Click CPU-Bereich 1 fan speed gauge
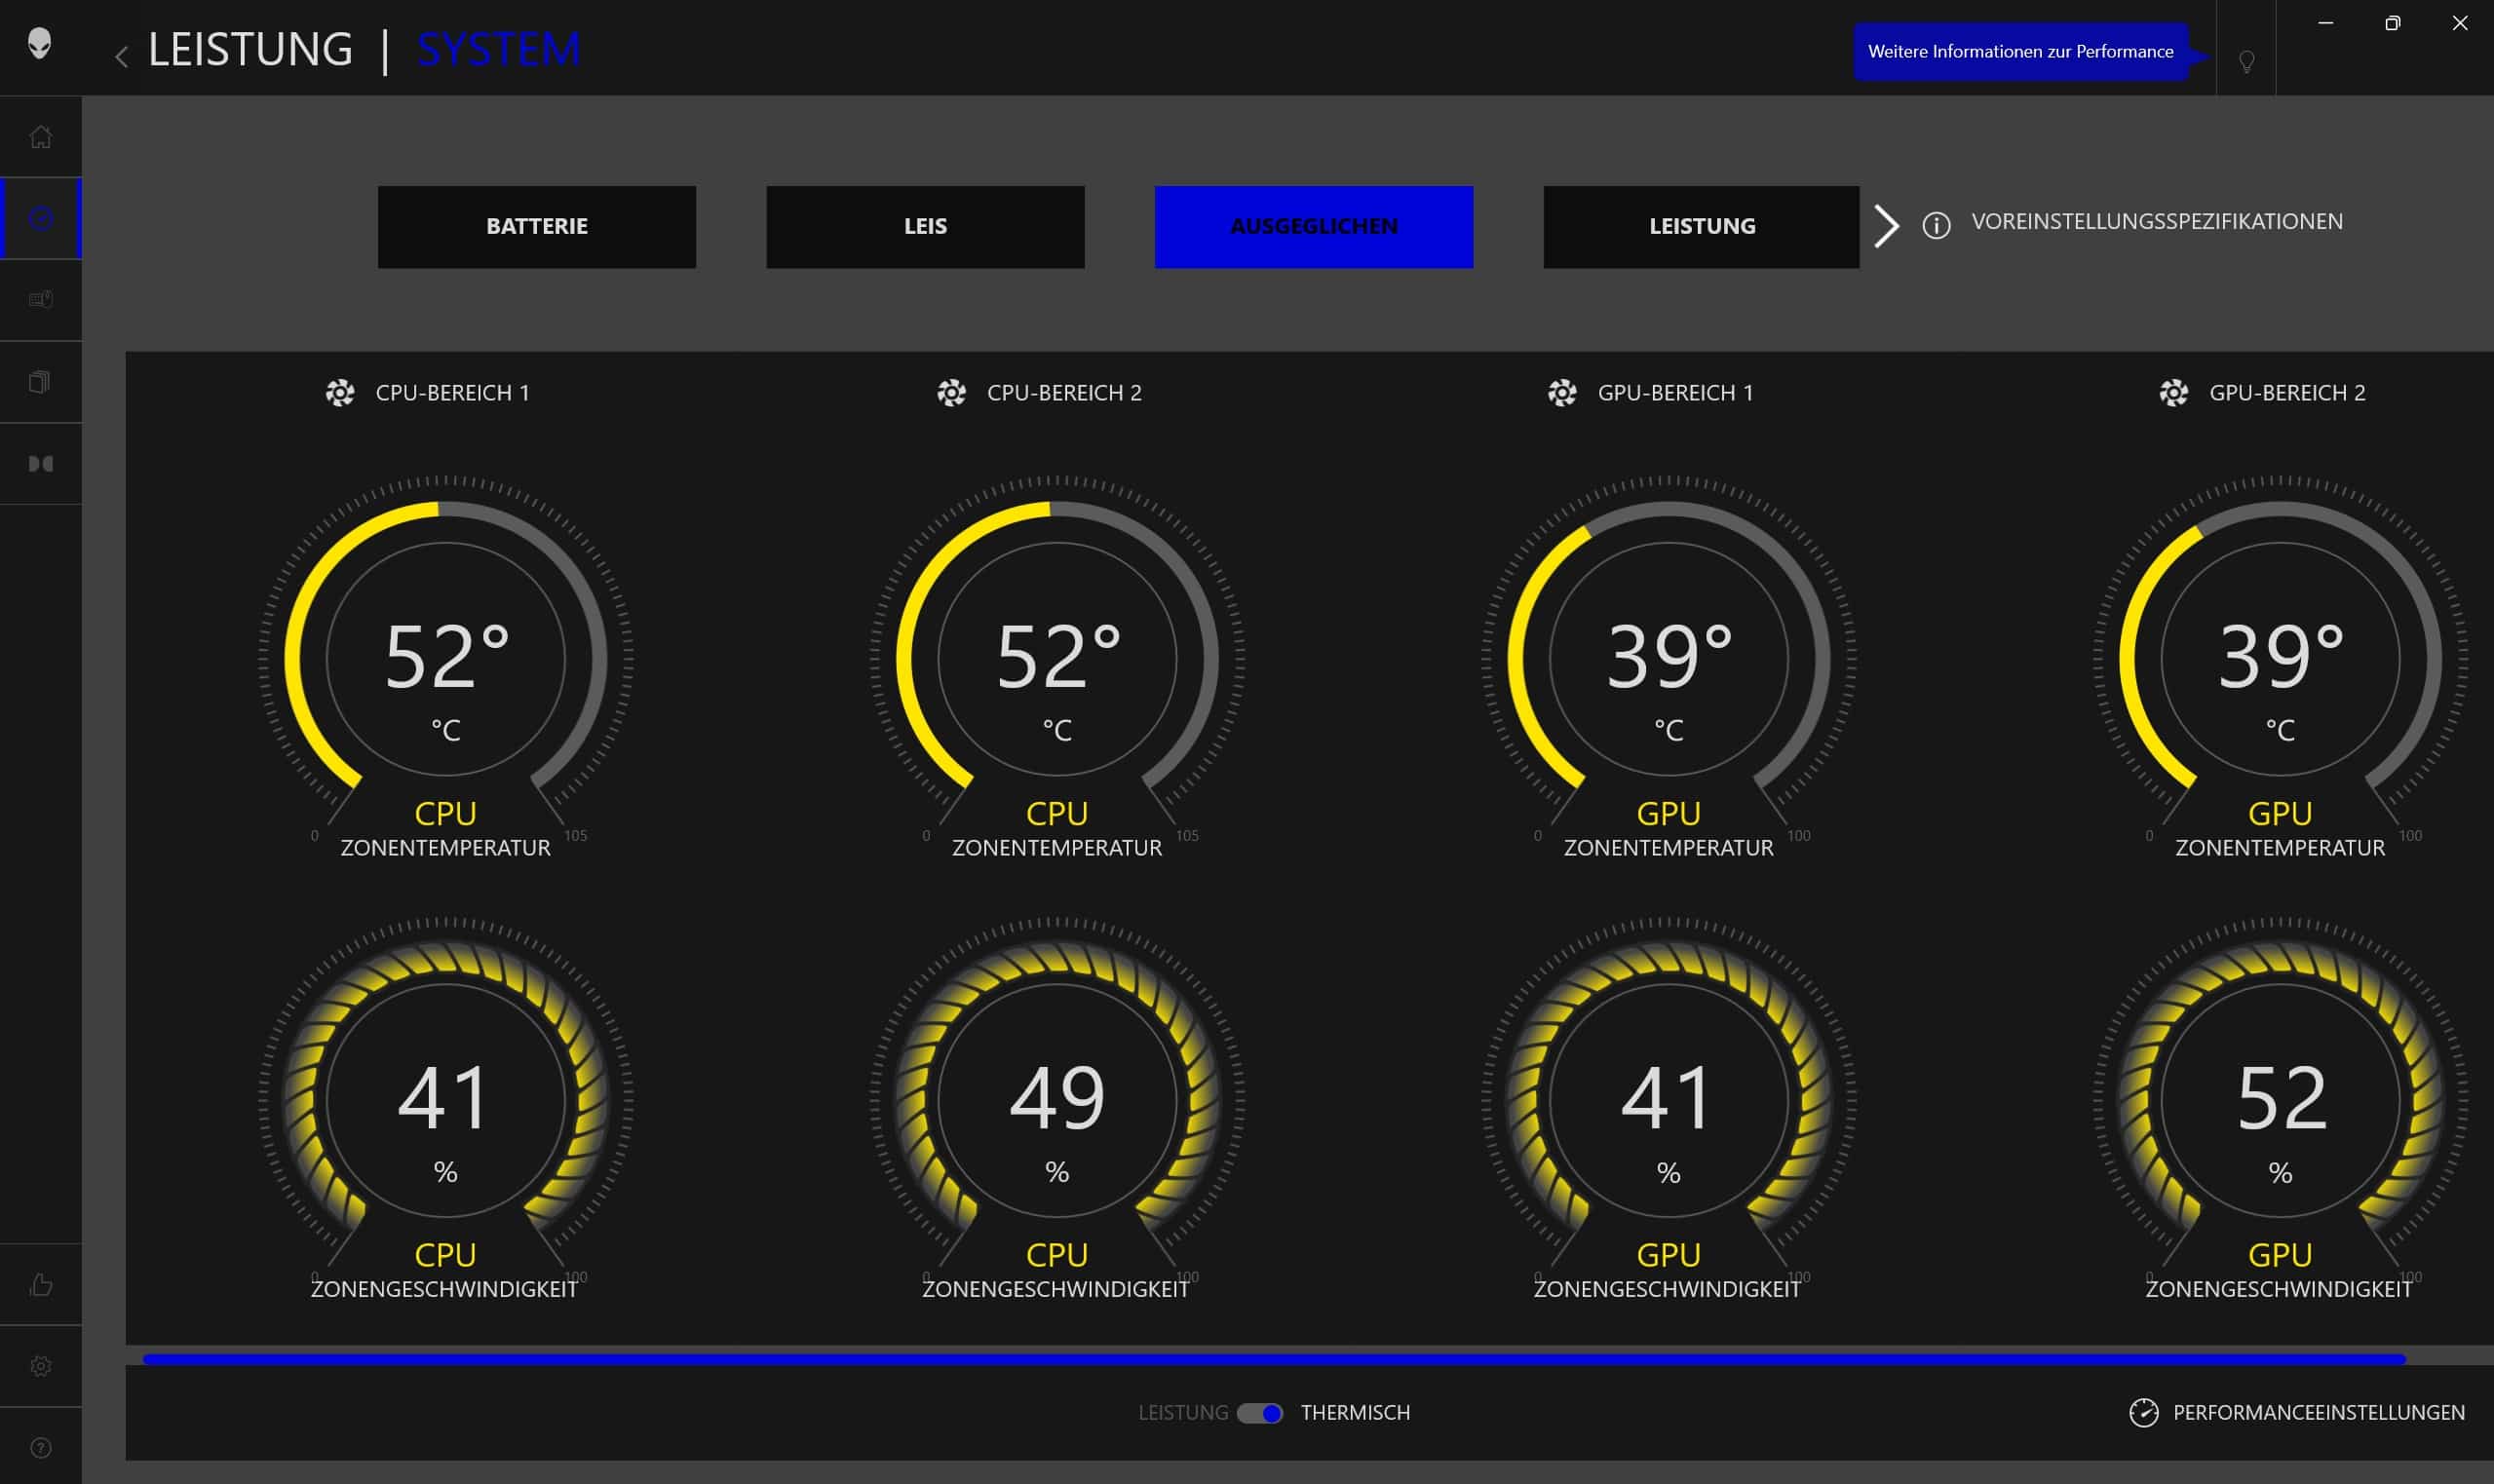Viewport: 2494px width, 1484px height. pyautogui.click(x=445, y=1100)
